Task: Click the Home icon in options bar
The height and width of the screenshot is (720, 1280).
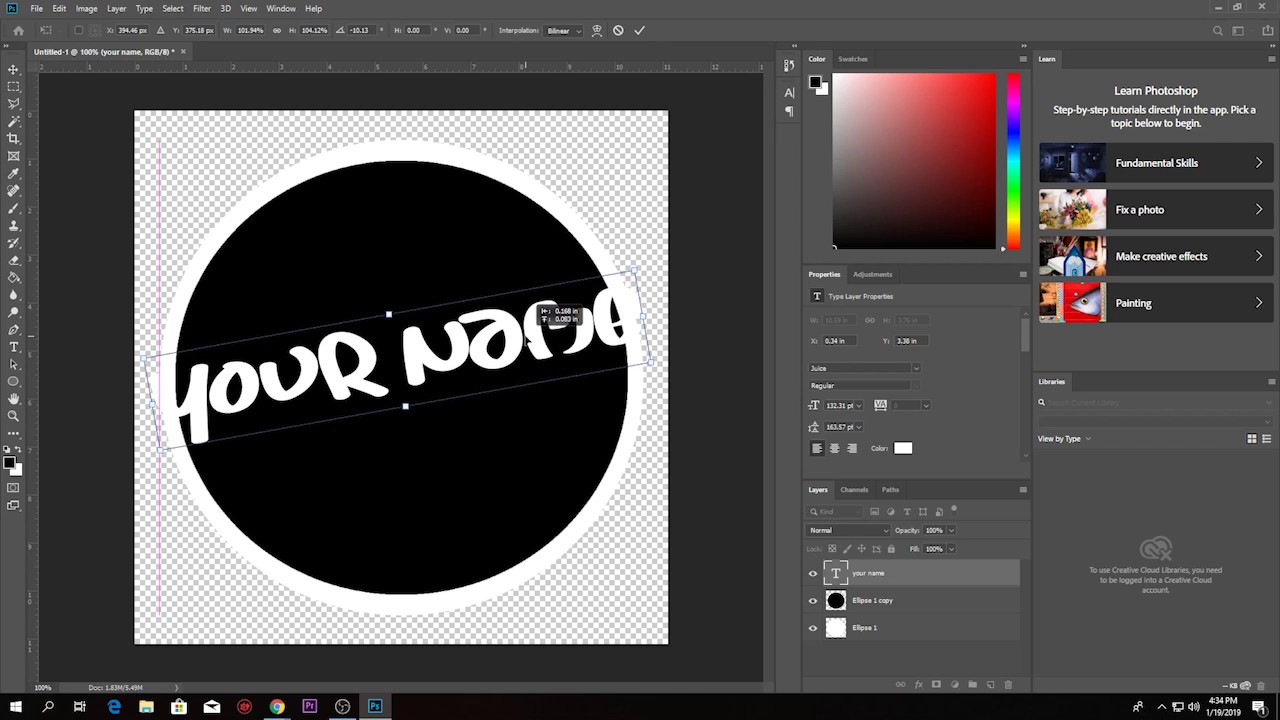Action: click(18, 30)
